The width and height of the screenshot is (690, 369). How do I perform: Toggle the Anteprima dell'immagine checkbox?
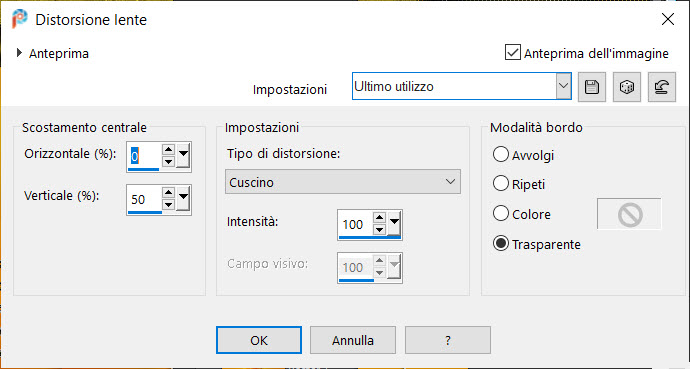pos(513,53)
